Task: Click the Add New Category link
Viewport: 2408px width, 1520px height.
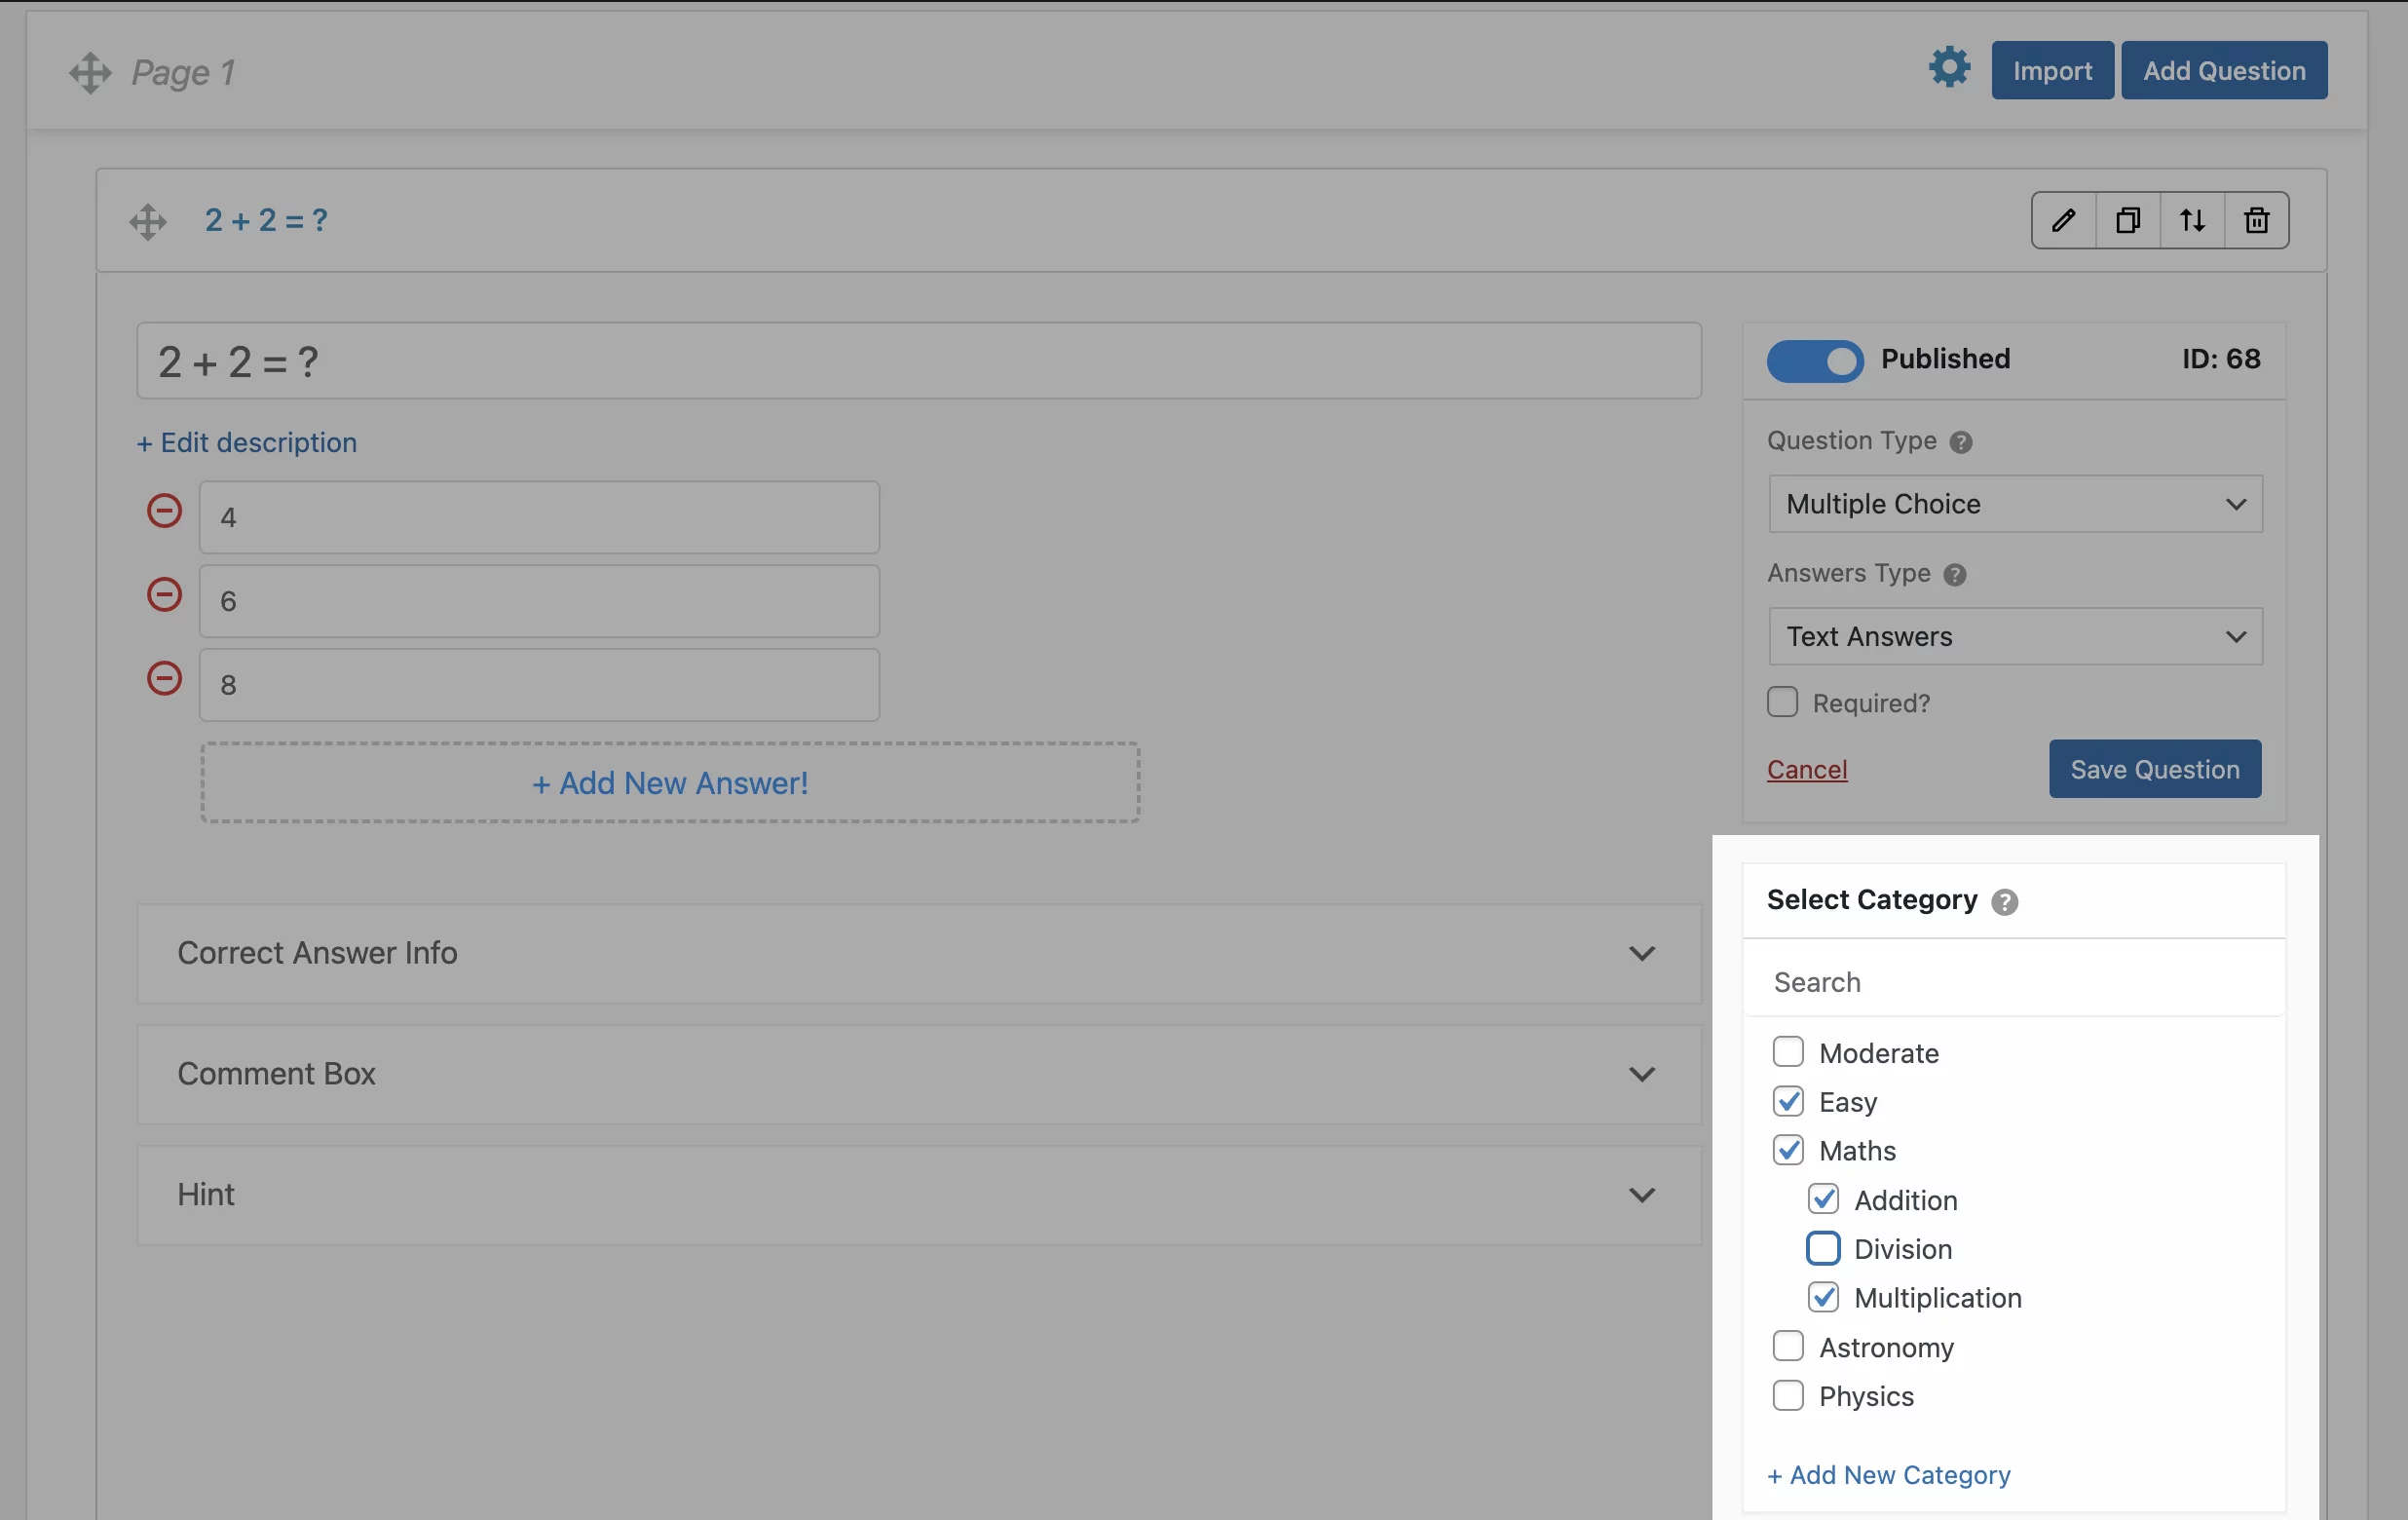Action: 1888,1475
